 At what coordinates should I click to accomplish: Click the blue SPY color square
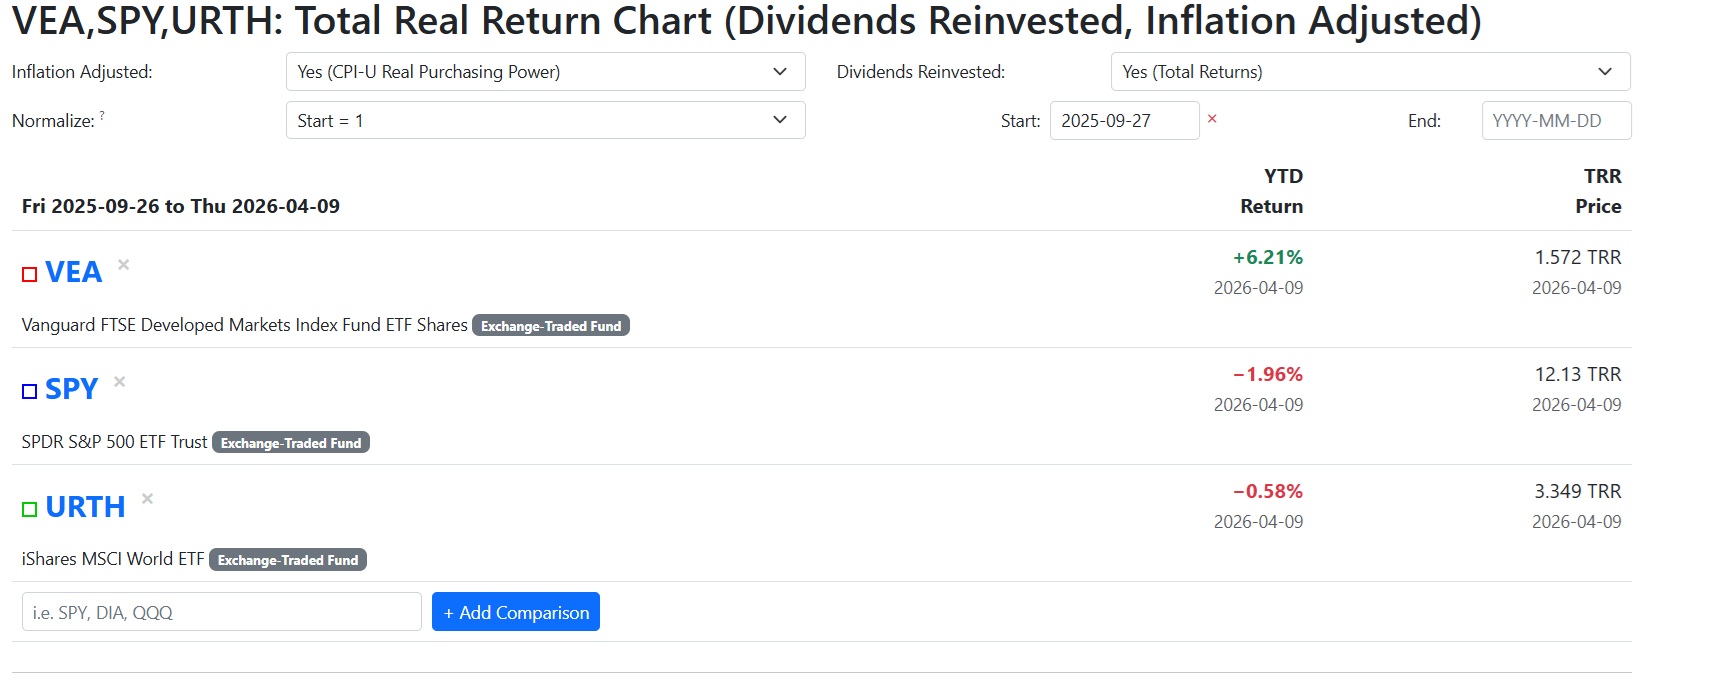pyautogui.click(x=30, y=391)
